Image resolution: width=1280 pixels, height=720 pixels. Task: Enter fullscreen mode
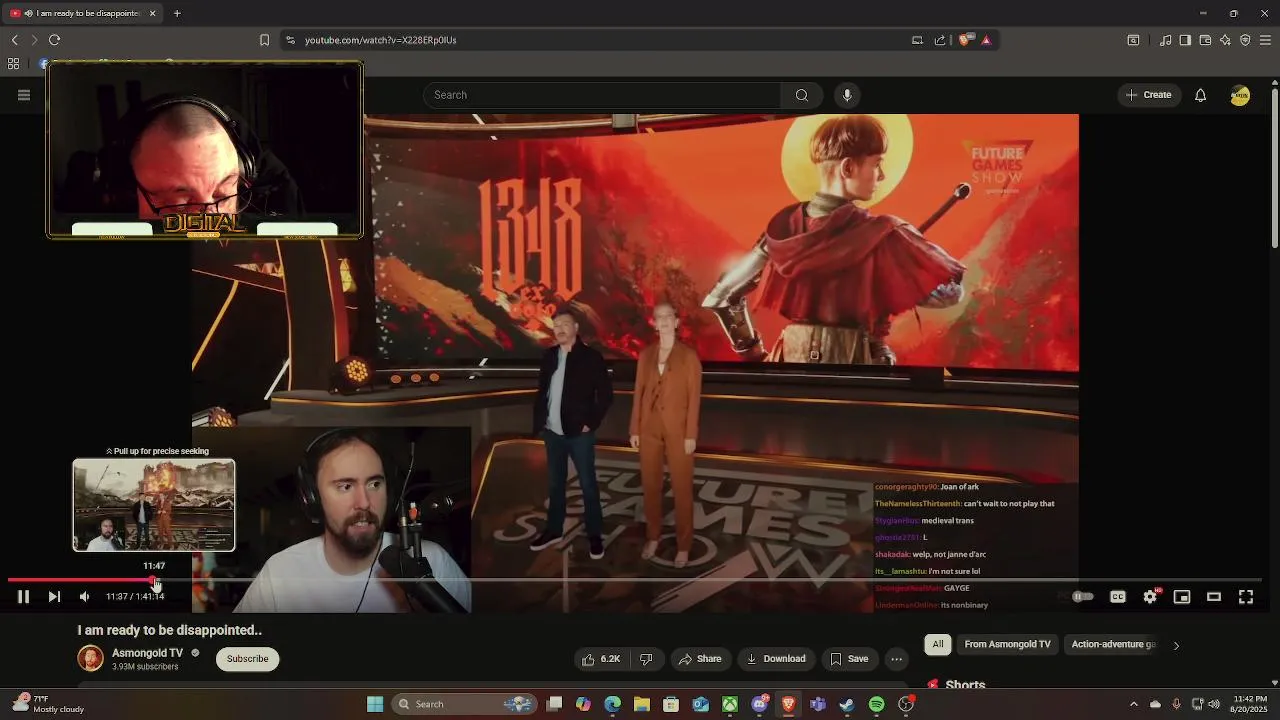coord(1246,597)
